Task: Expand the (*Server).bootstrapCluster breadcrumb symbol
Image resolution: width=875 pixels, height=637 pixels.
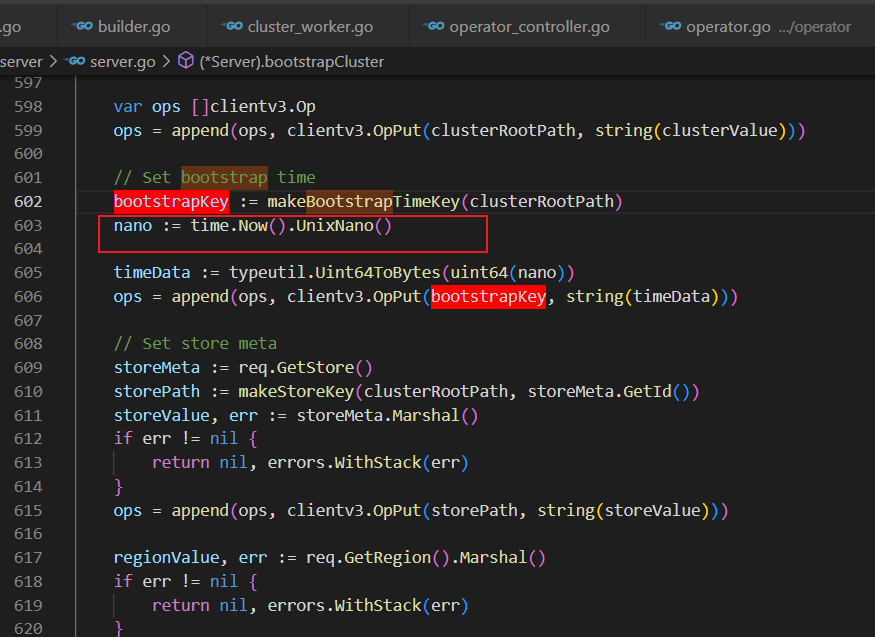Action: click(291, 62)
